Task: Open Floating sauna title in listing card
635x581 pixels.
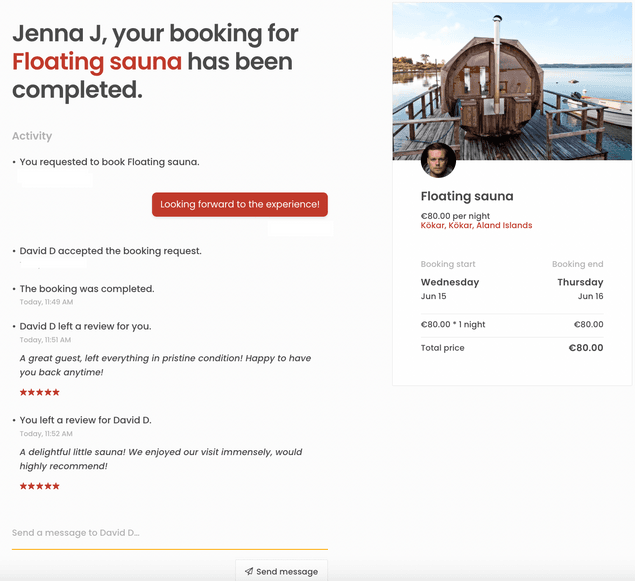Action: (467, 197)
